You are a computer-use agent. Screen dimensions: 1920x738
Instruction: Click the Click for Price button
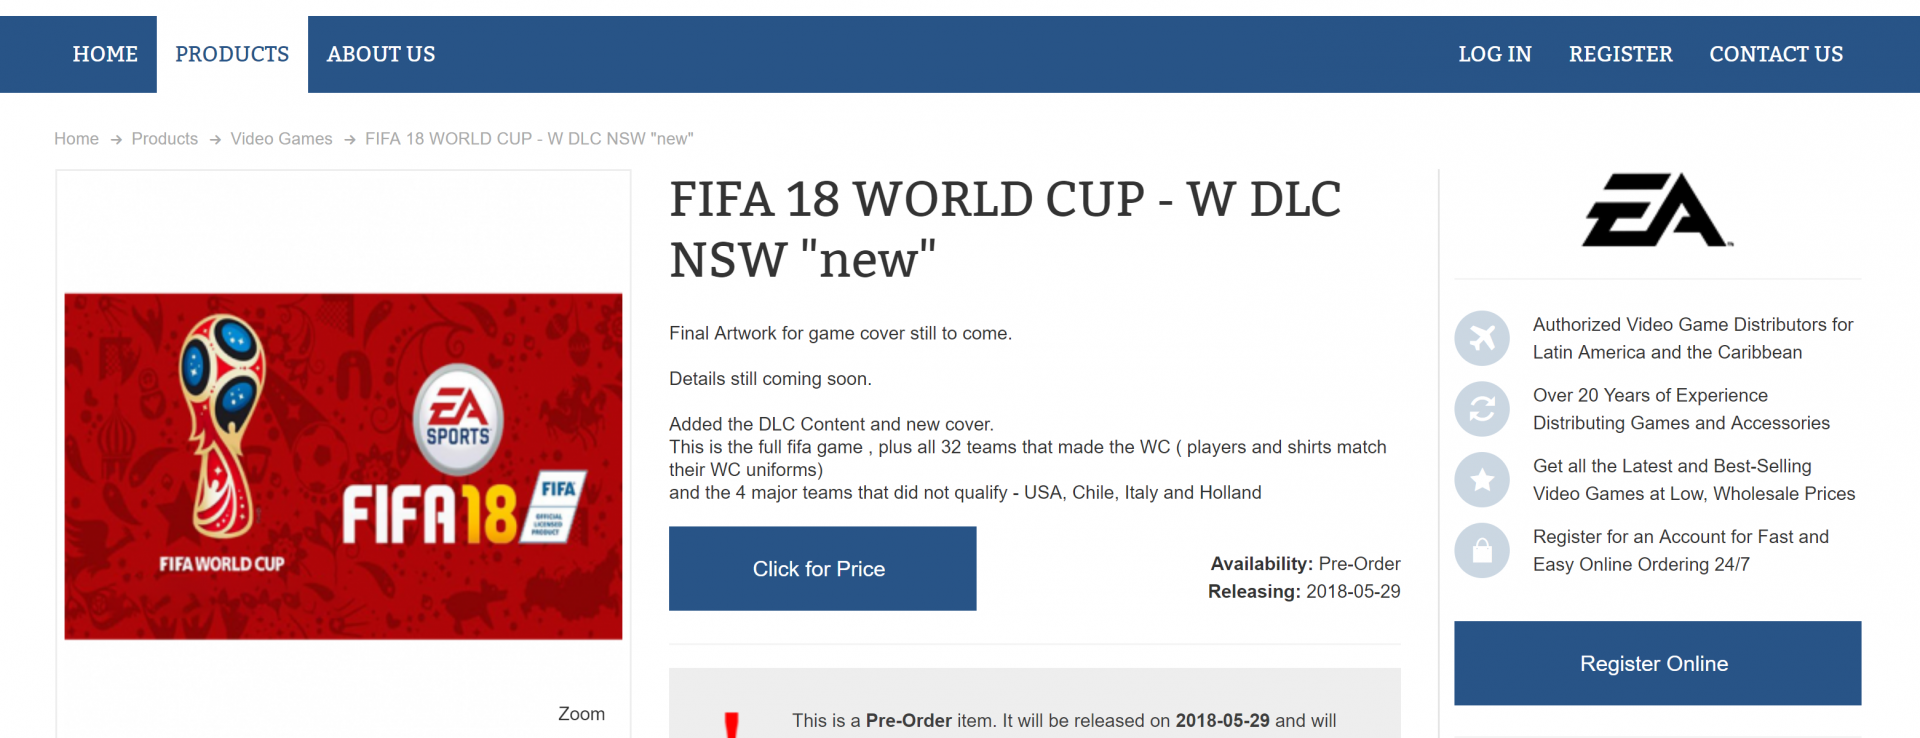tap(823, 569)
